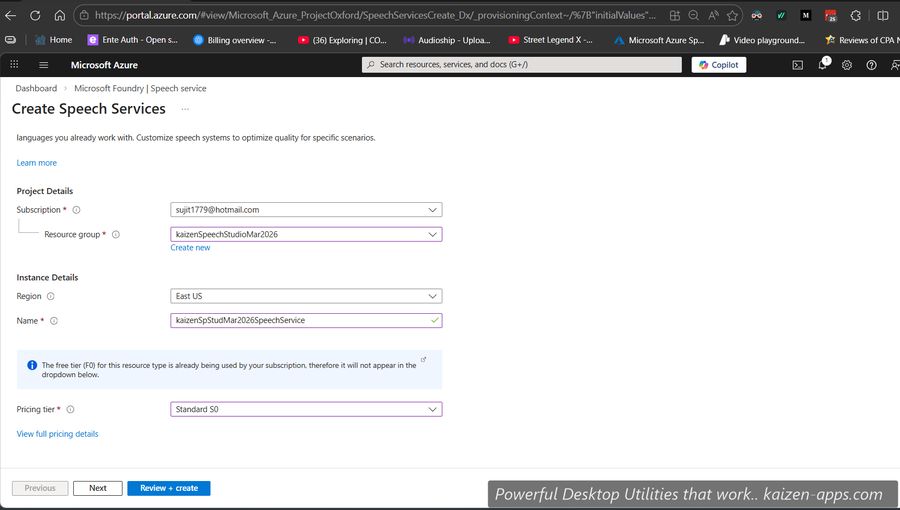Launch Azure Cloud Shell
Screen dimensions: 900x510
coord(798,65)
